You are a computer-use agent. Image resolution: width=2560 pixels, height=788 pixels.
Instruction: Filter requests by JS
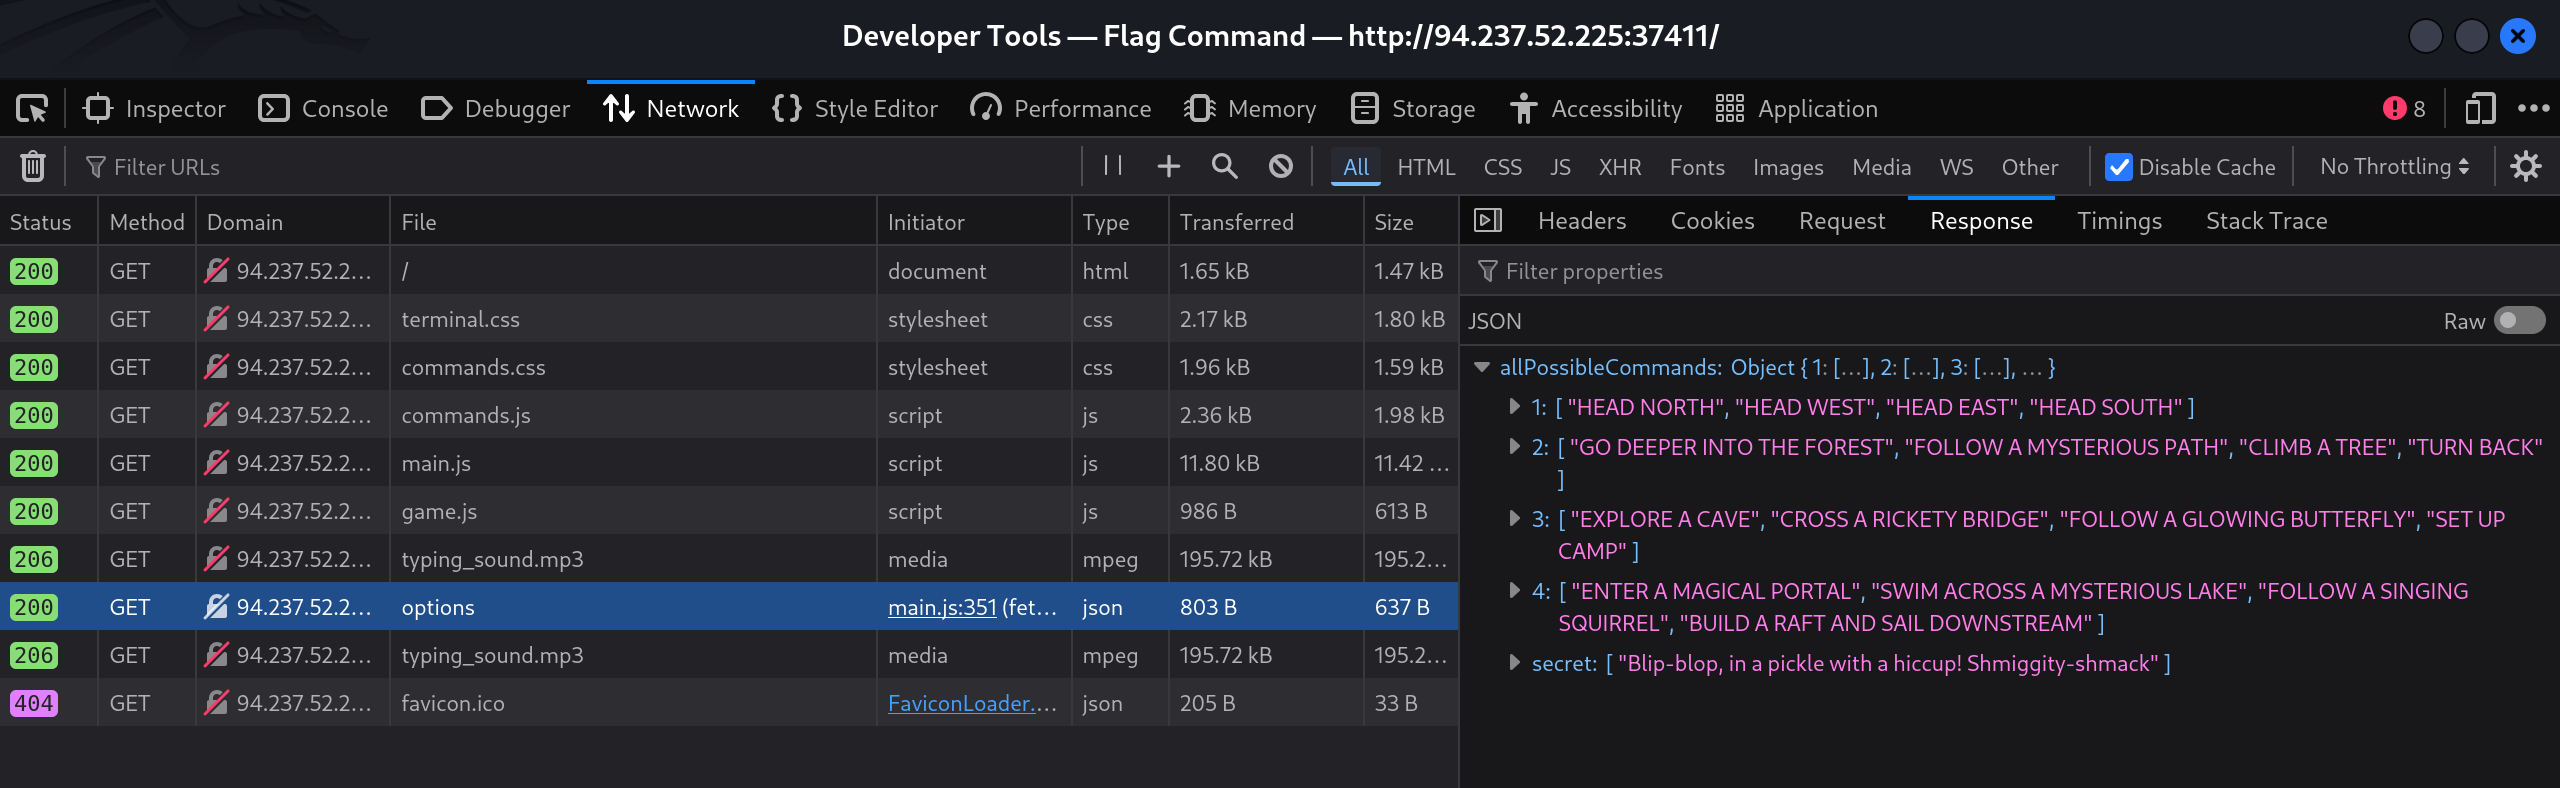(x=1560, y=167)
